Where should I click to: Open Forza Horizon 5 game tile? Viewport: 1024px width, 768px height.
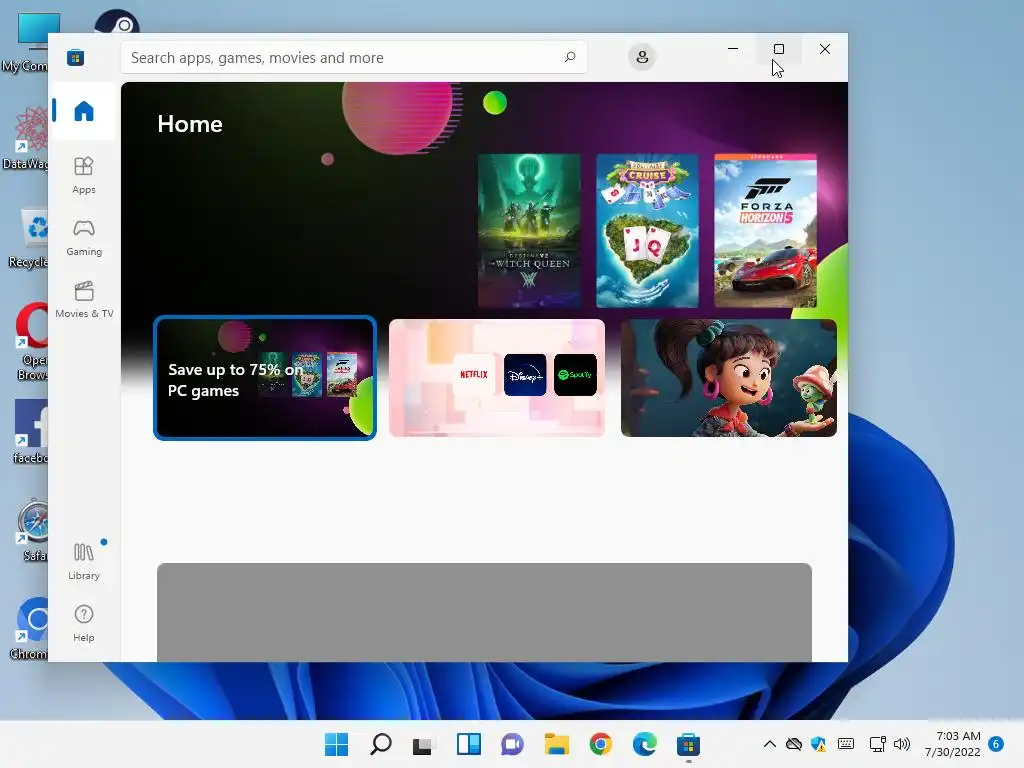point(765,231)
